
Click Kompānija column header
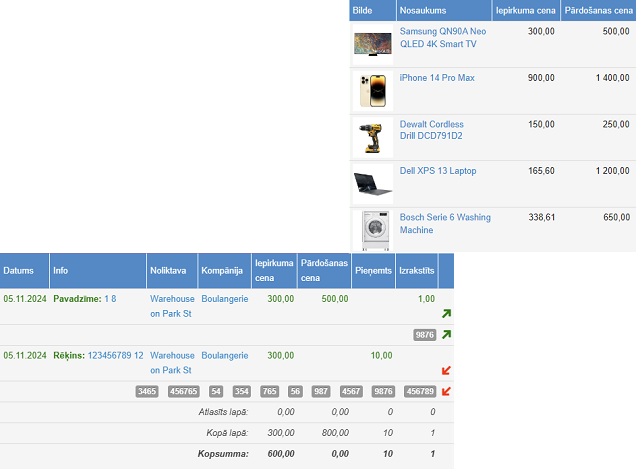(225, 271)
